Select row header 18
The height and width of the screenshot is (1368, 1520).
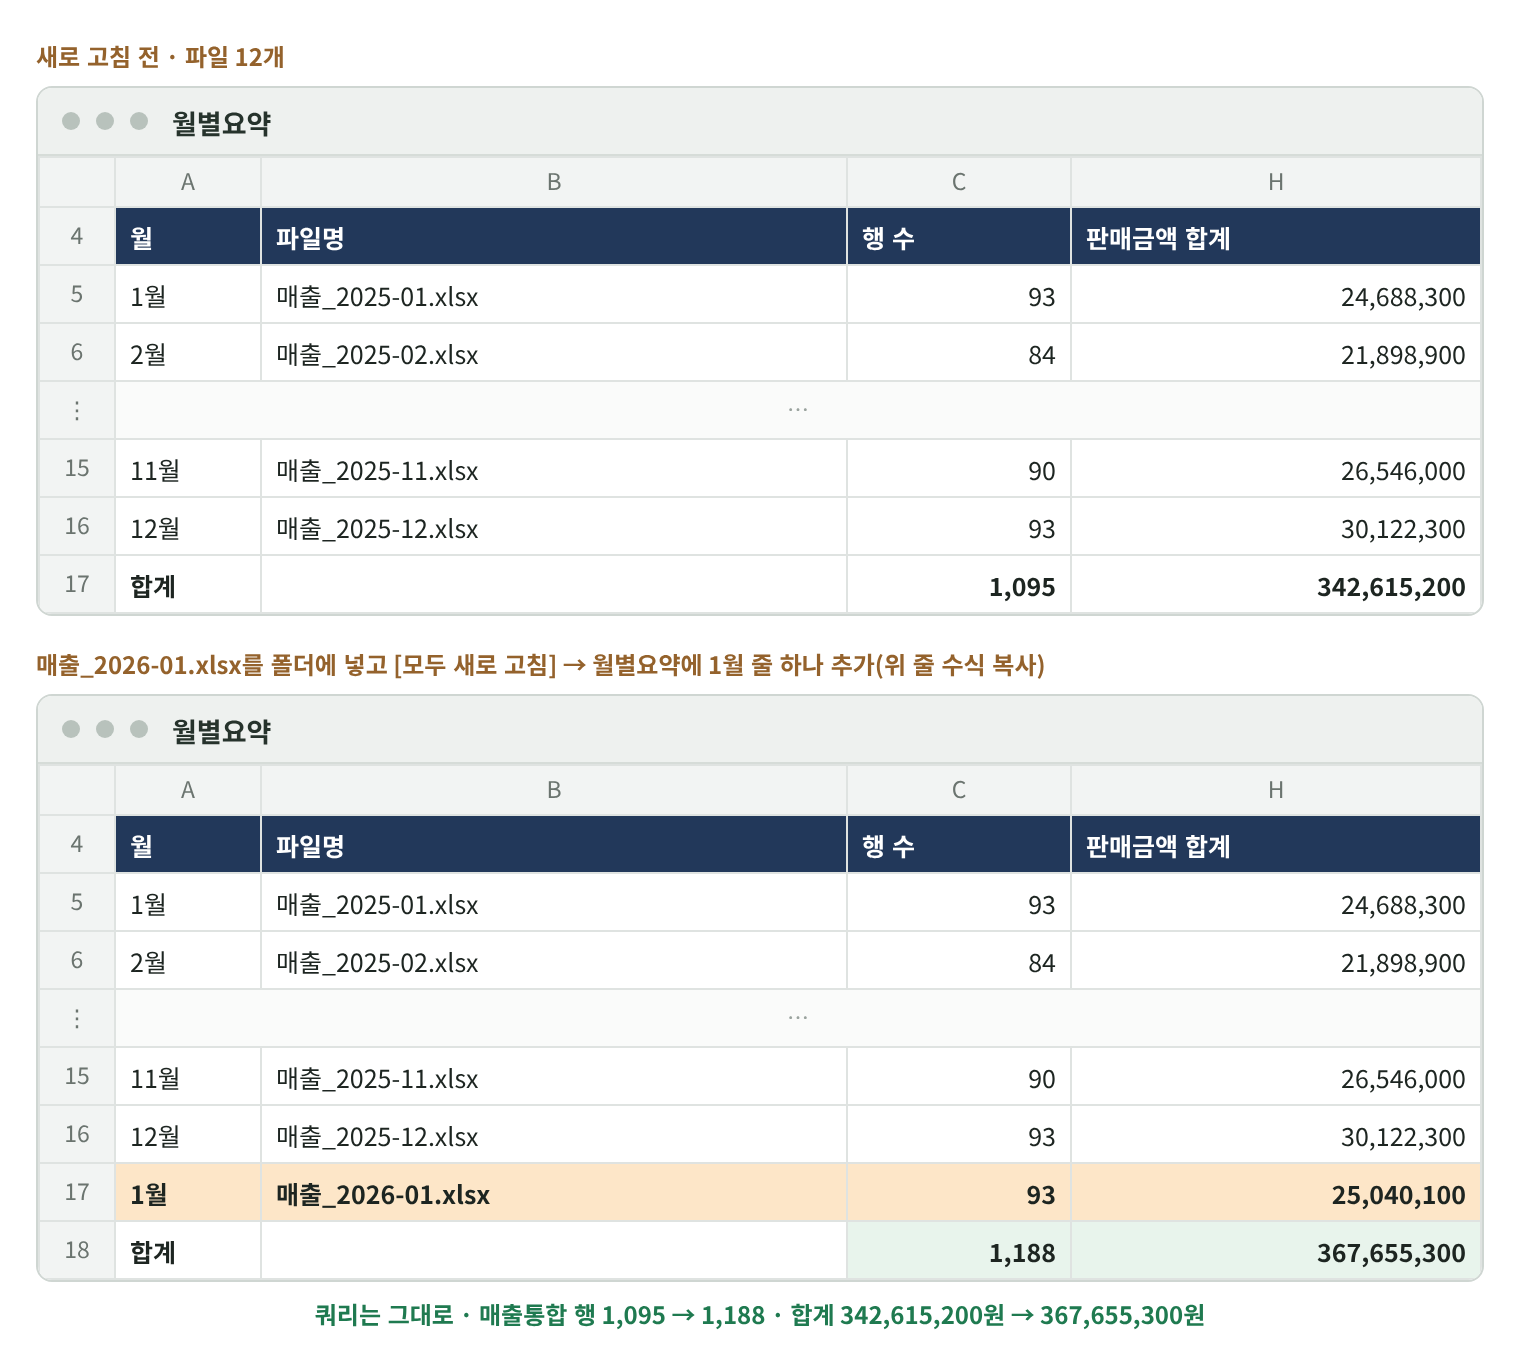click(x=77, y=1252)
